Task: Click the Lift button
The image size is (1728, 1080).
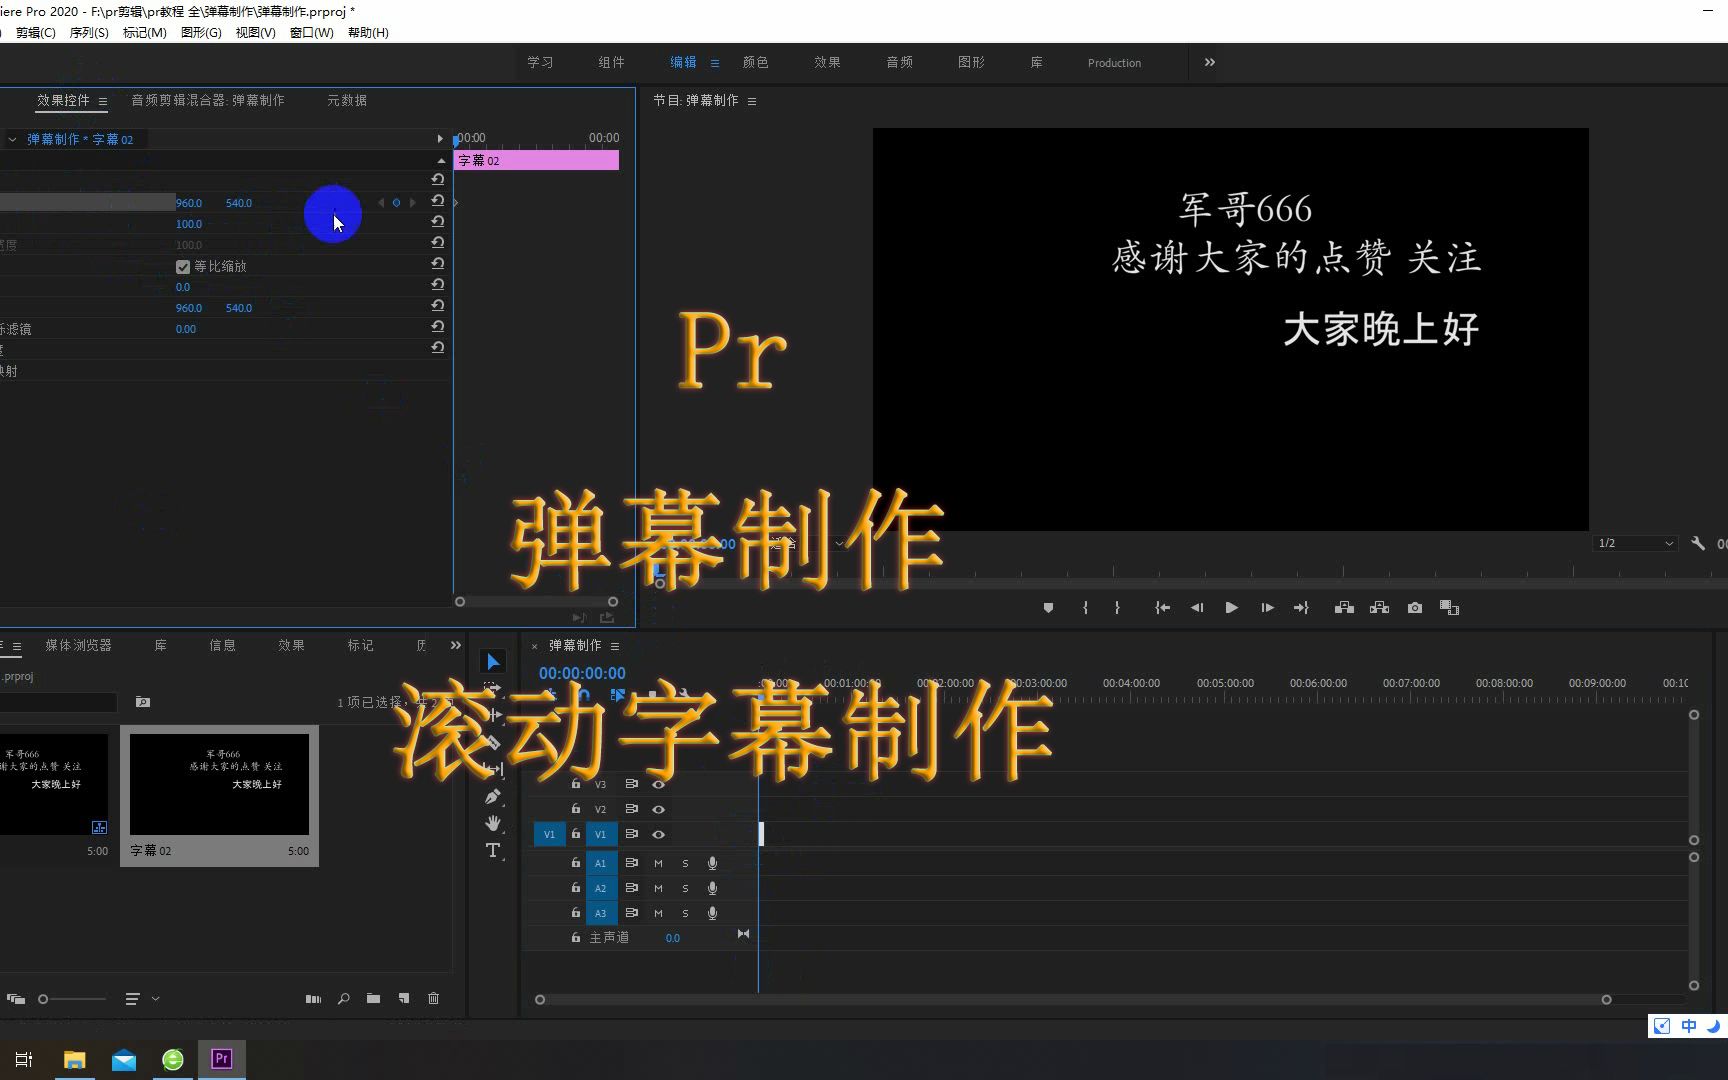Action: click(x=1344, y=608)
